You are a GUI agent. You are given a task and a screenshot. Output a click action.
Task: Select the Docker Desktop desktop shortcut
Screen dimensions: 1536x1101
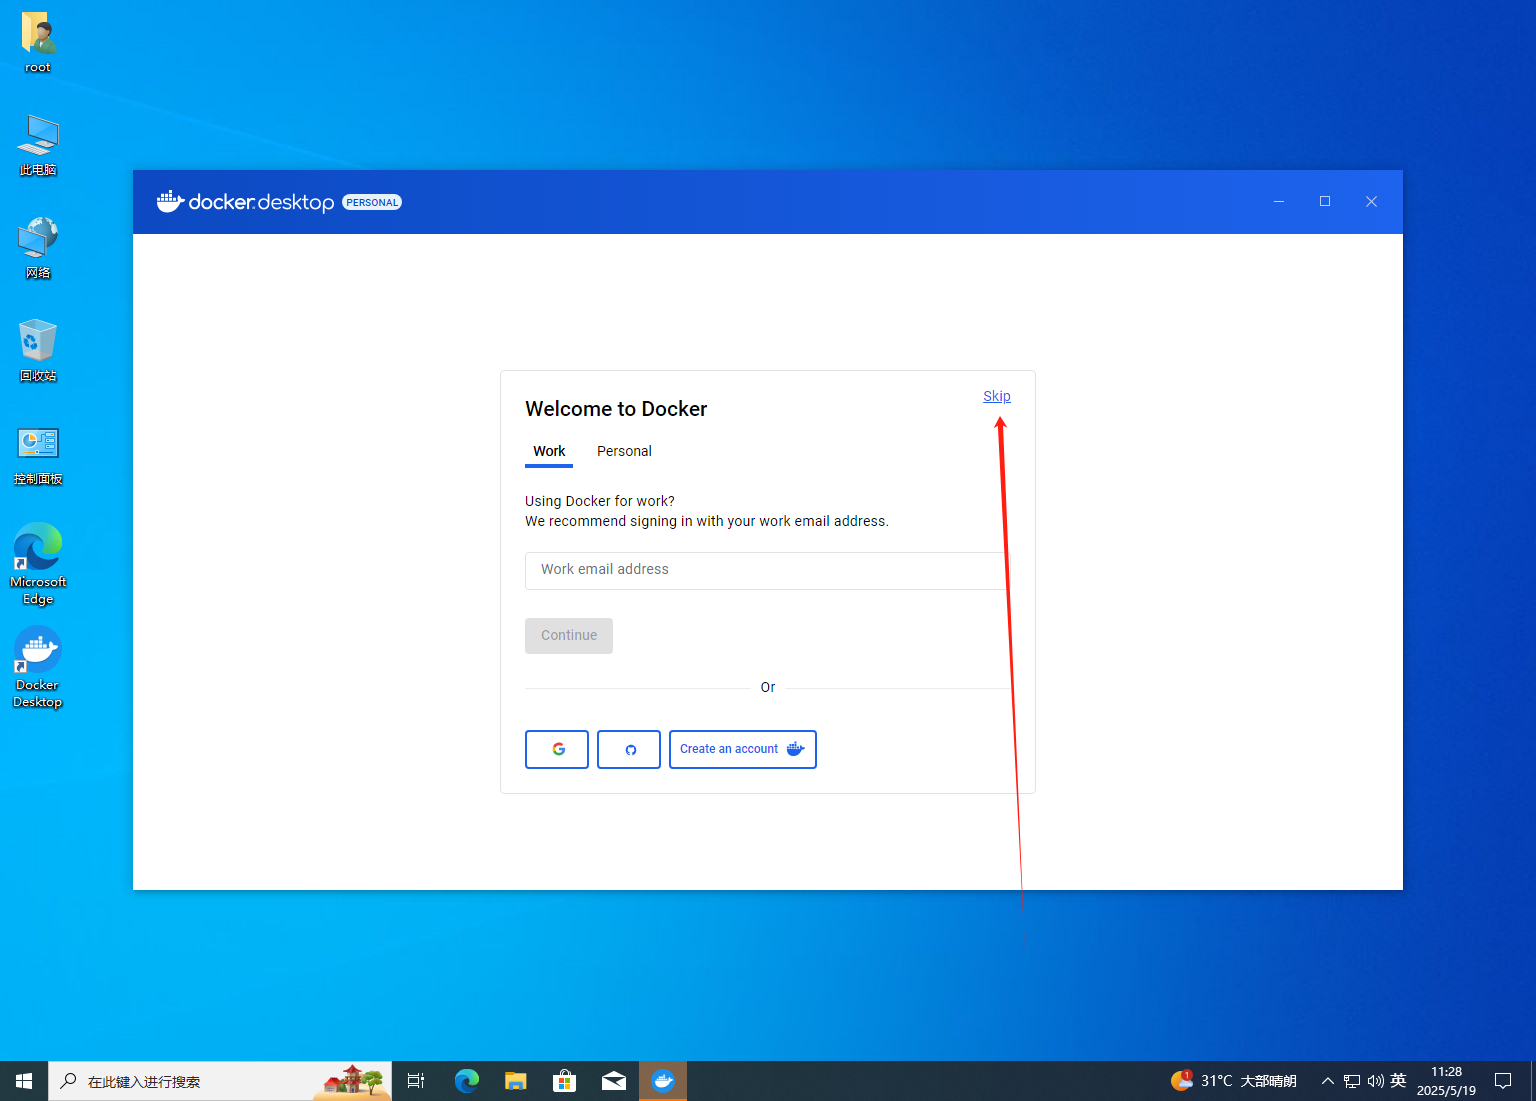pos(38,667)
